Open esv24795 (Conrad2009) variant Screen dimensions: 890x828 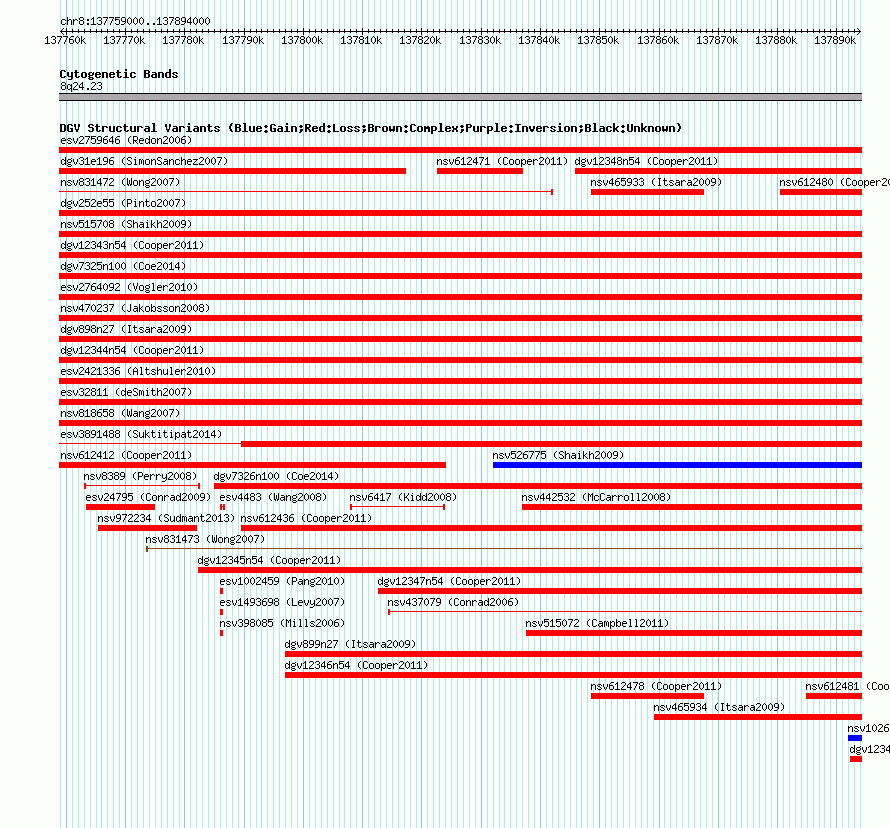(x=148, y=497)
